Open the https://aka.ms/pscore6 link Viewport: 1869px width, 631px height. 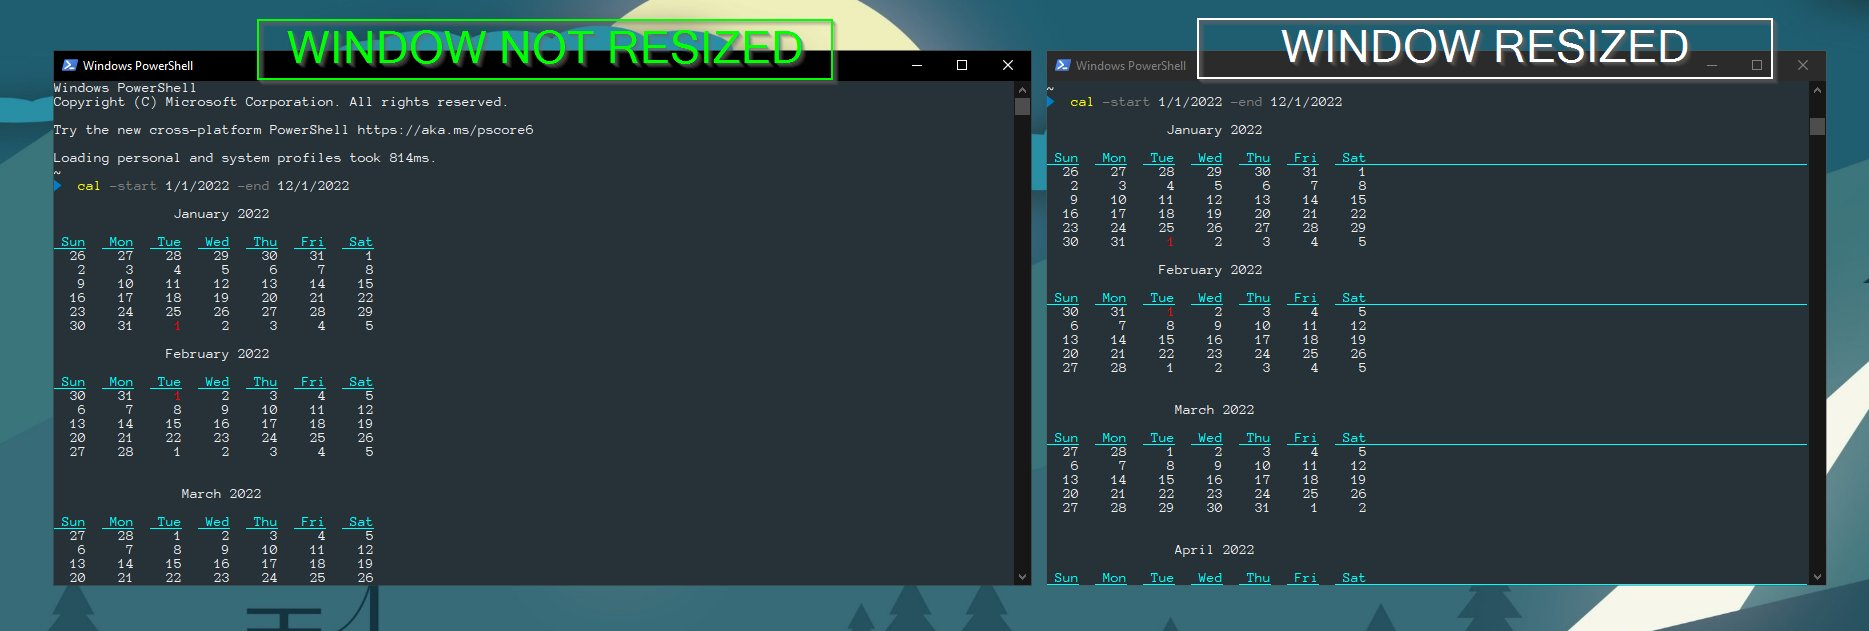tap(445, 130)
